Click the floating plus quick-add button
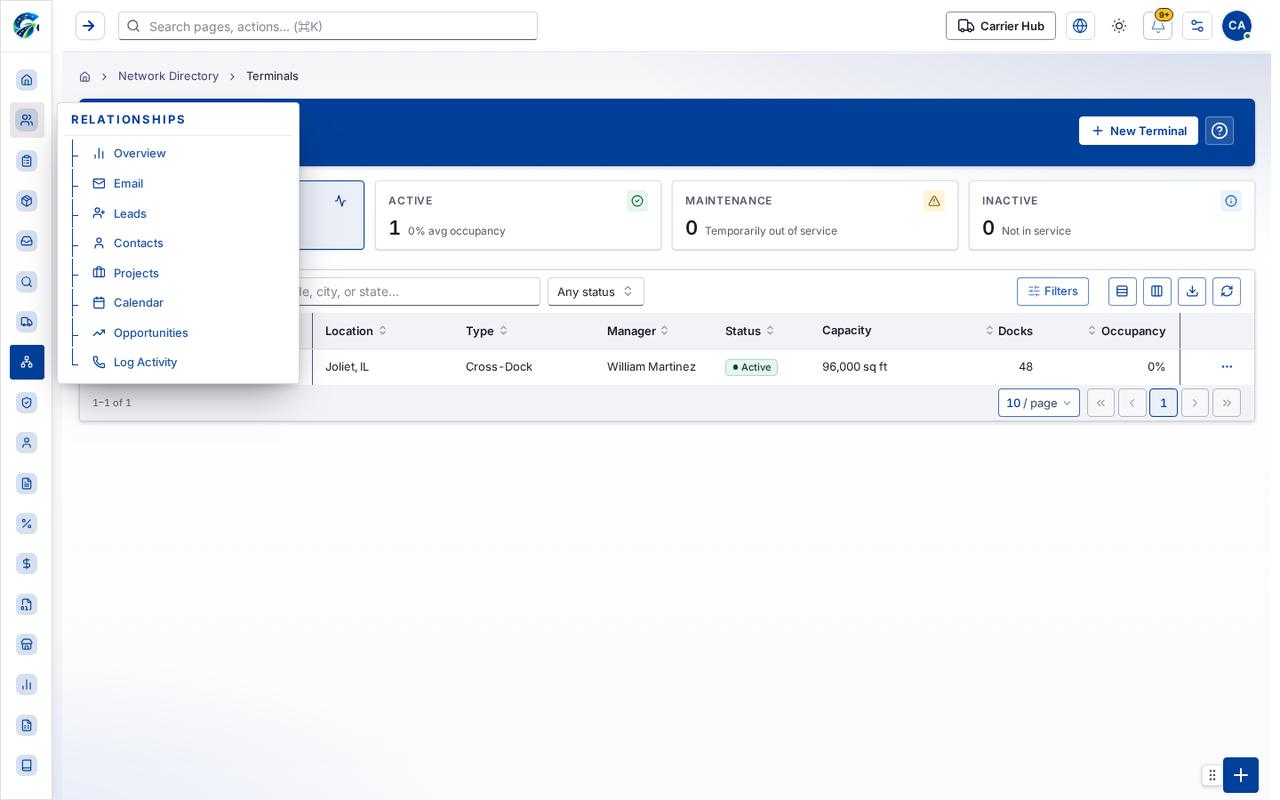 pos(1241,775)
